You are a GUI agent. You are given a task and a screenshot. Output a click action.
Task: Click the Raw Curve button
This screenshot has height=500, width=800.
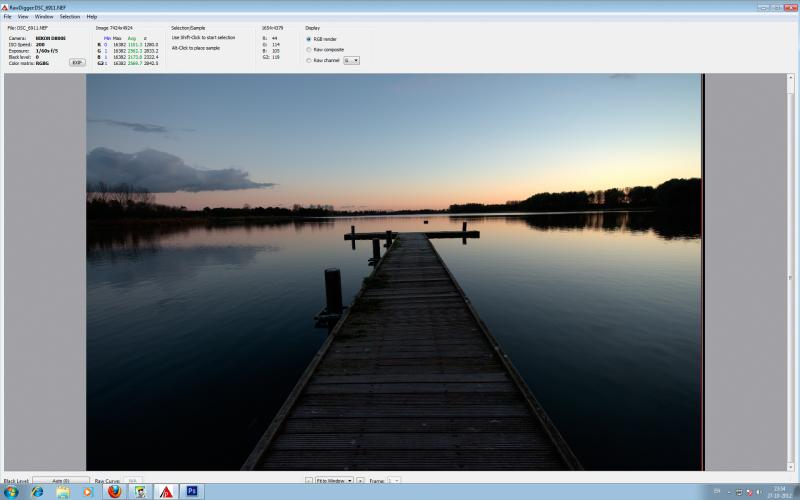click(133, 480)
